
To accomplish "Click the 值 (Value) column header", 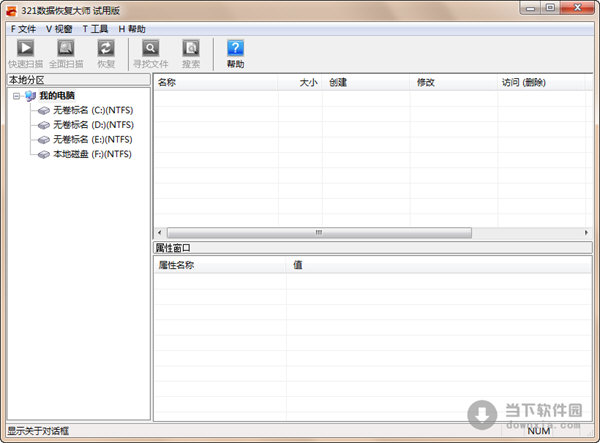I will tap(439, 265).
